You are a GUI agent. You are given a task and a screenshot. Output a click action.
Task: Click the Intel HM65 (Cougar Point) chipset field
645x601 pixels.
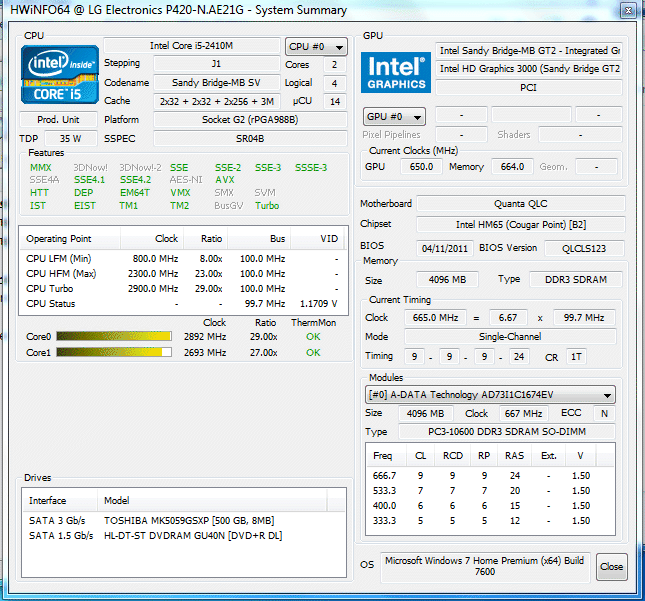[521, 225]
